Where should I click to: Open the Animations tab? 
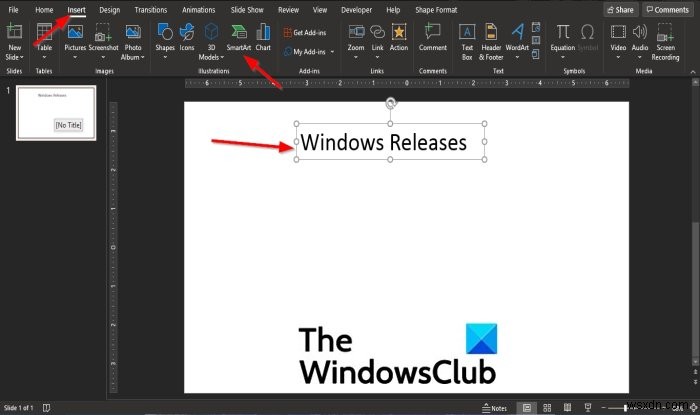pos(198,9)
